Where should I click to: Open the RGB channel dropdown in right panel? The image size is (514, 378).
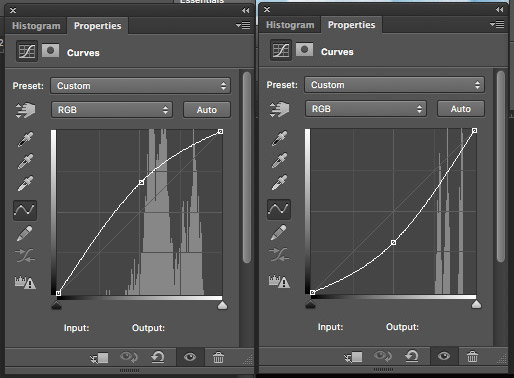coord(366,109)
